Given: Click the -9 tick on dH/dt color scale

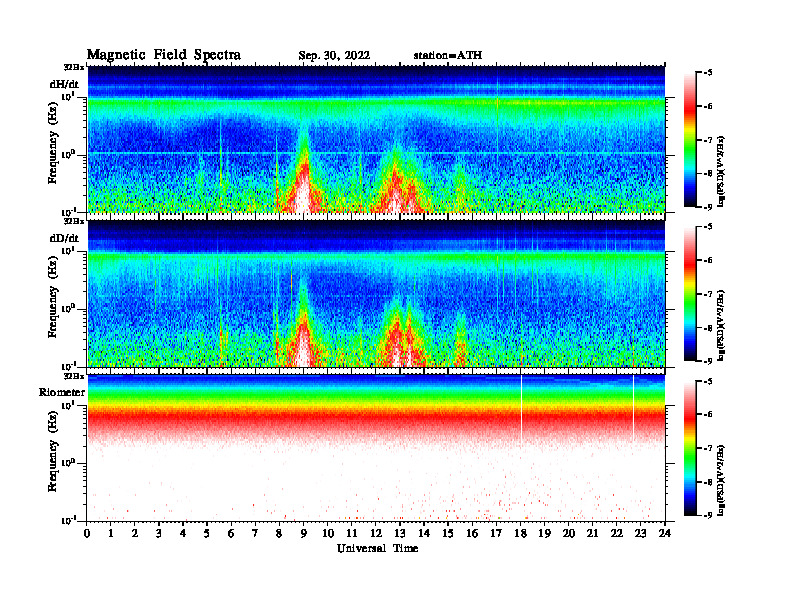Looking at the screenshot, I should coord(708,207).
